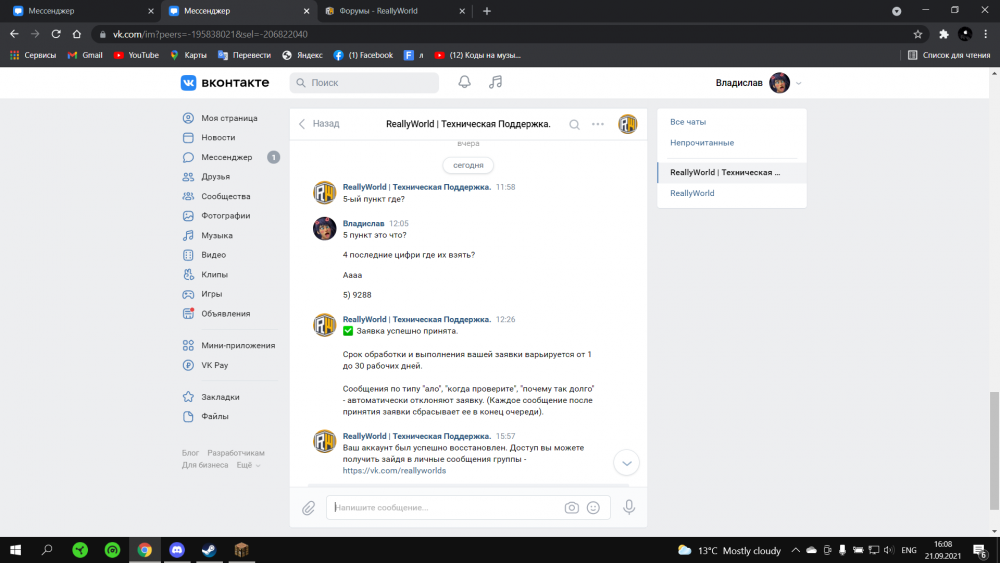Open Закладки in sidebar

pyautogui.click(x=220, y=397)
